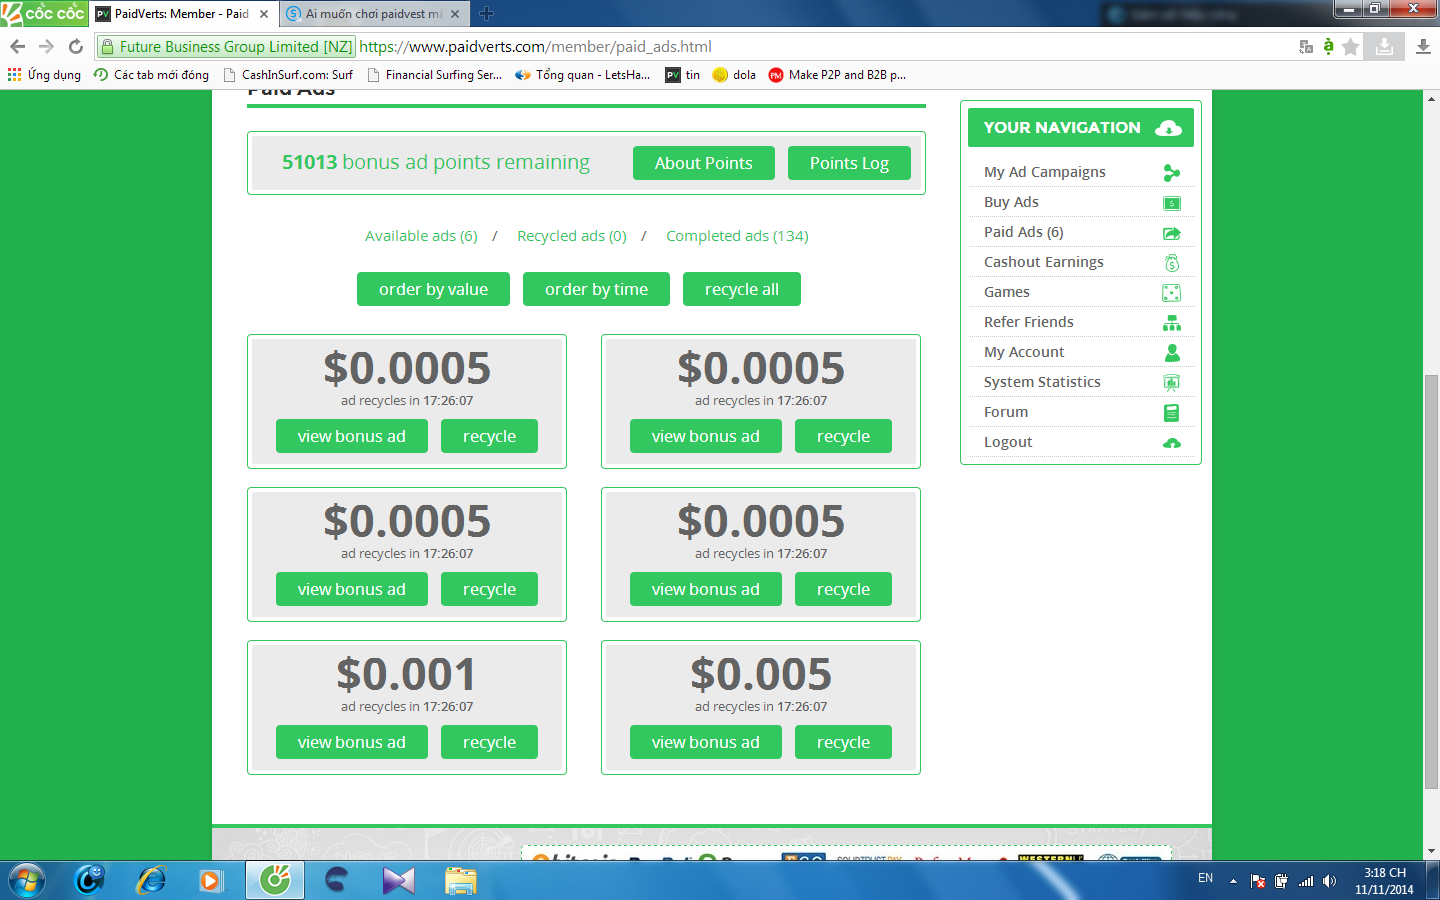Screen dimensions: 1440x900
Task: Click the '51013 bonus ad points remaining' text
Action: 436,162
